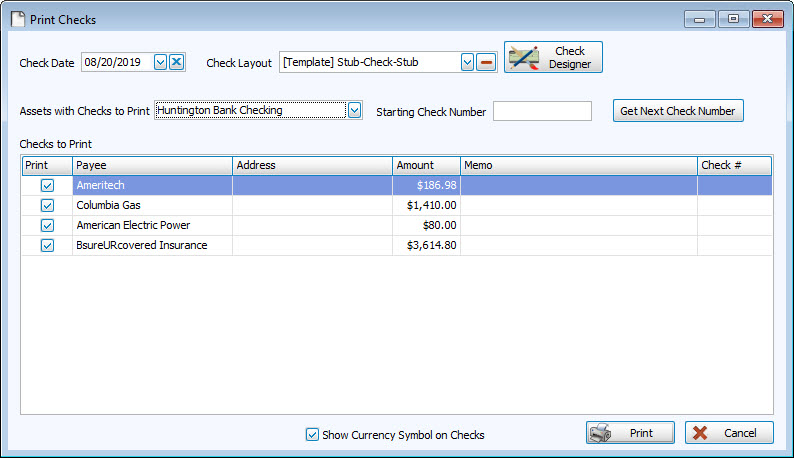Screen dimensions: 794x458
Task: Toggle print checkbox for American Electric Power
Action: 47,225
